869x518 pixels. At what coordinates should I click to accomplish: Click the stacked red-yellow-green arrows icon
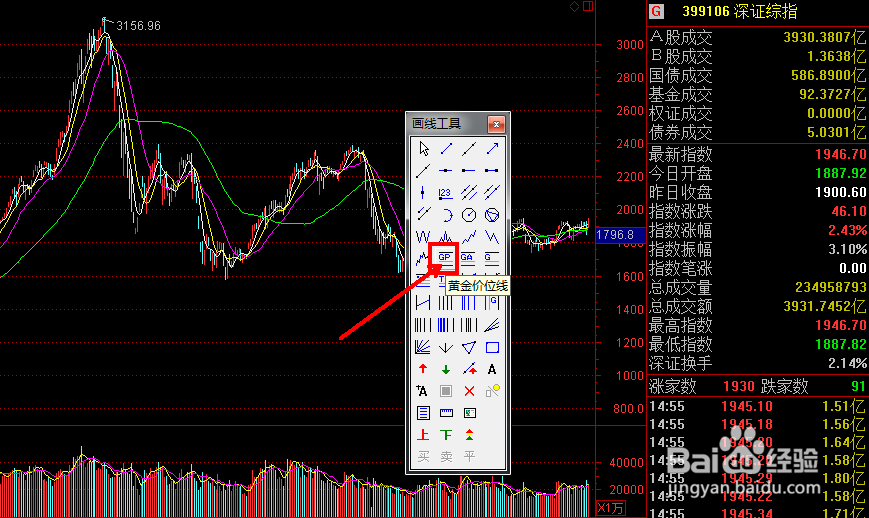point(469,435)
